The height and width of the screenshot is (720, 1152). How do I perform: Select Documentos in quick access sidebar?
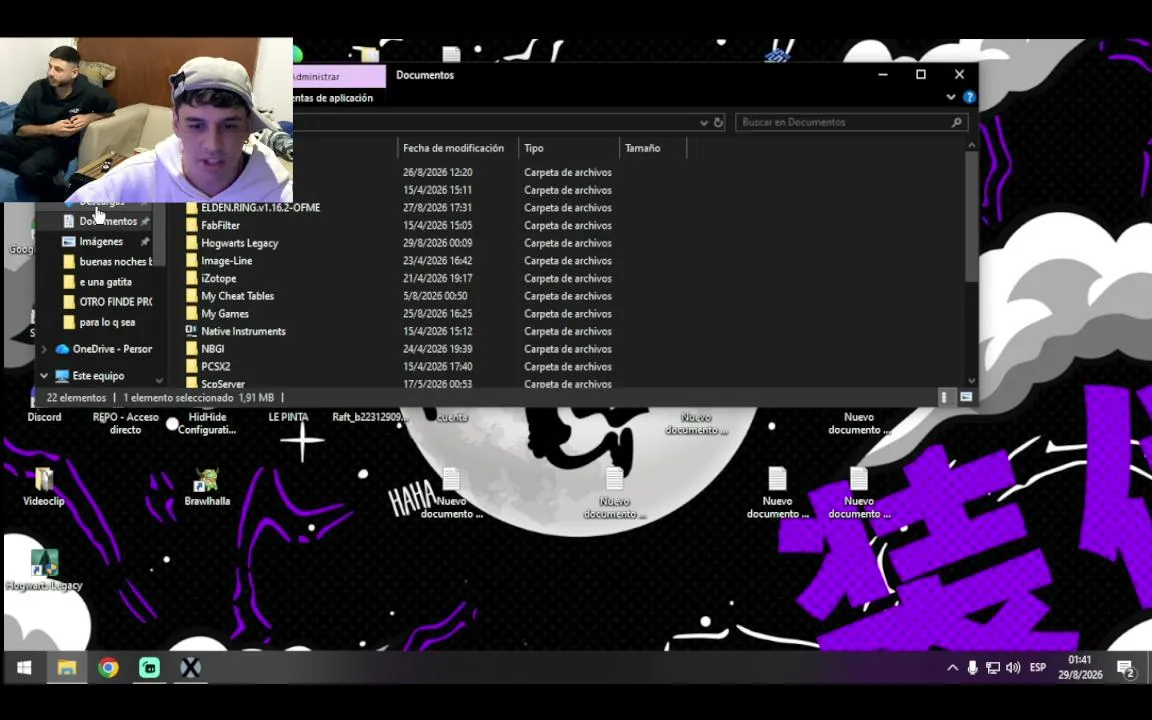[108, 221]
